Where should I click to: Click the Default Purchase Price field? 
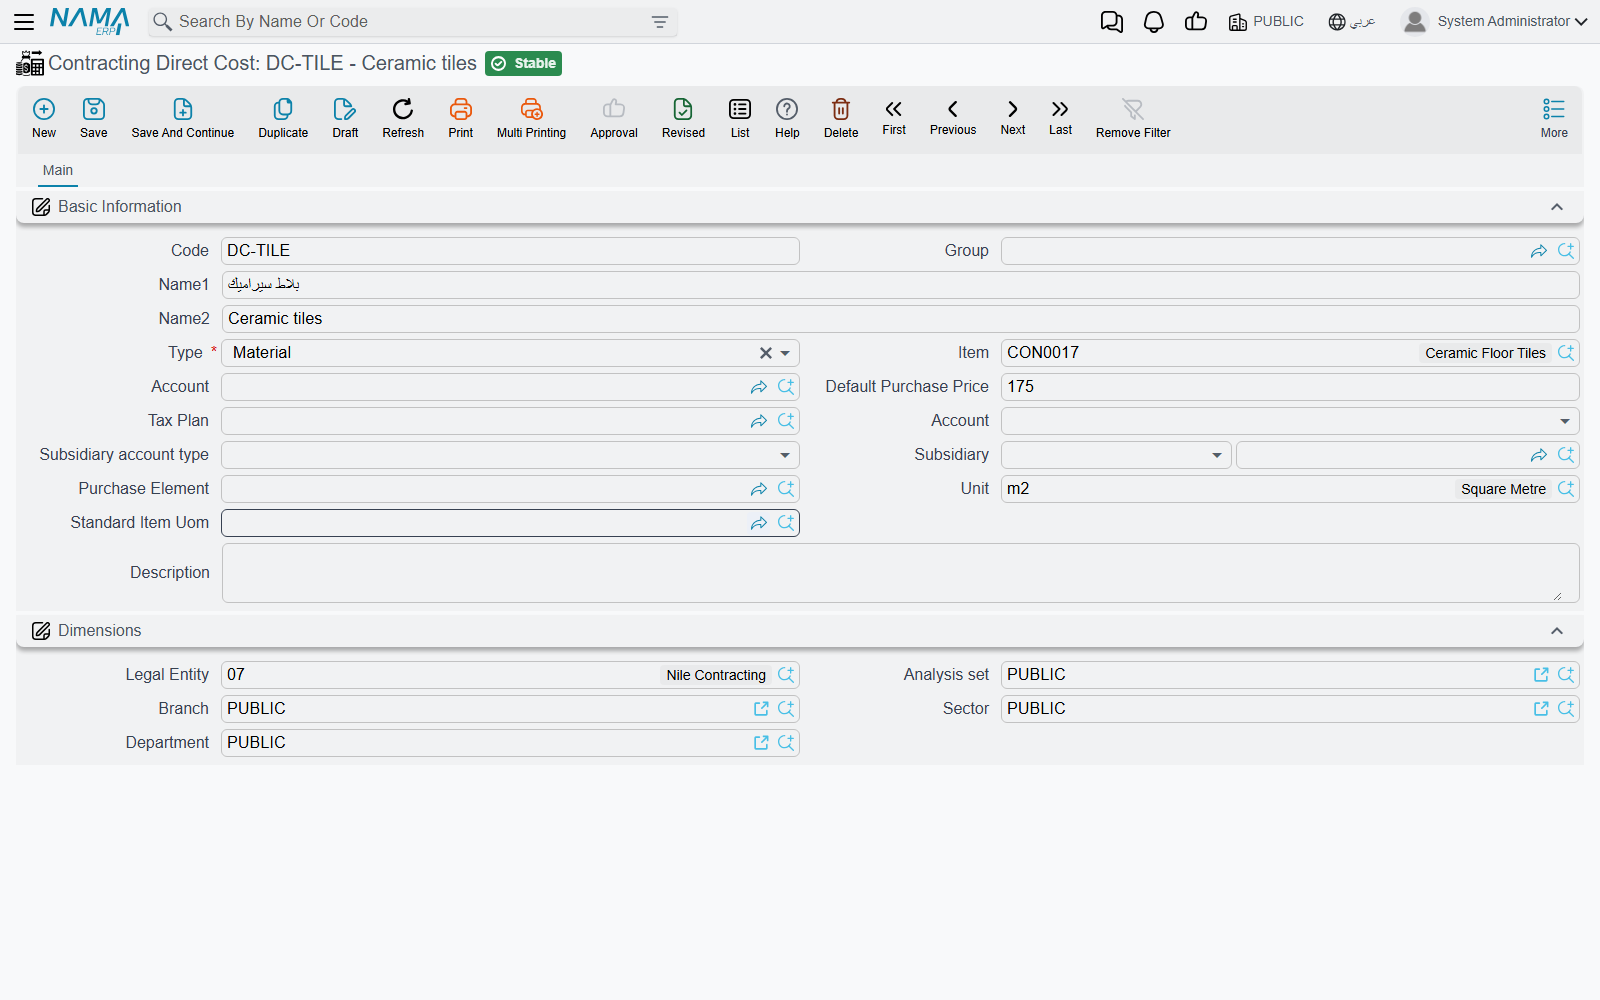tap(1290, 387)
